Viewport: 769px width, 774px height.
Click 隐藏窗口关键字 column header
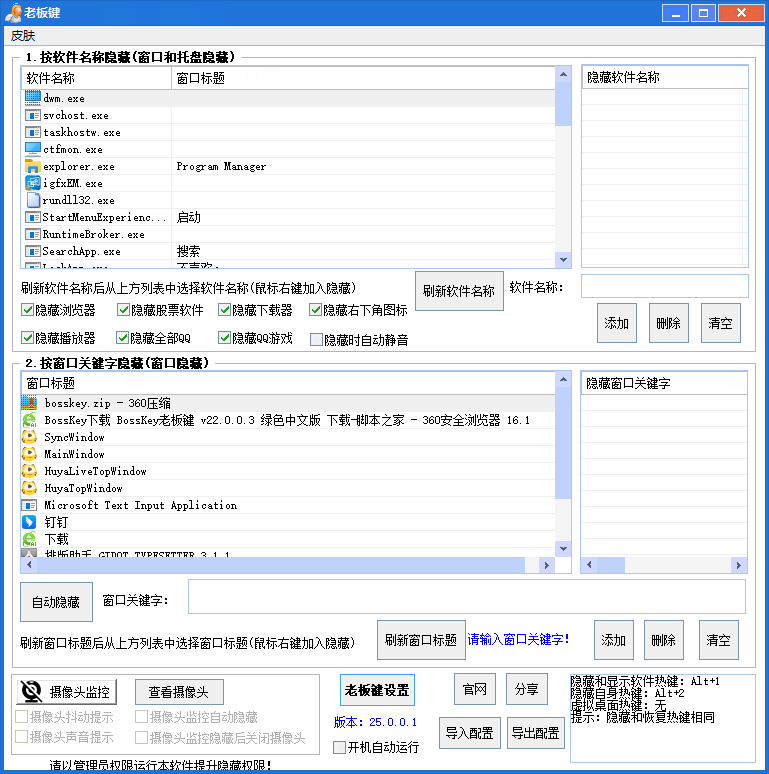[664, 384]
